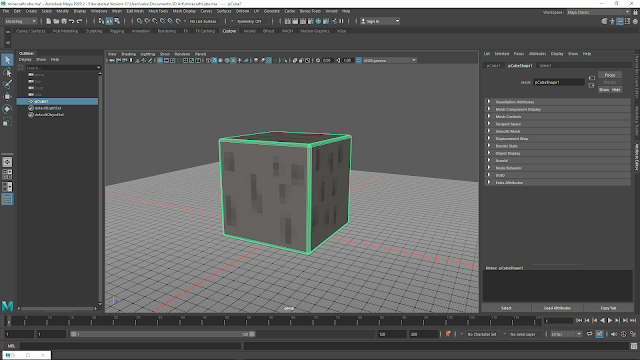This screenshot has width=640, height=360.
Task: Open the Mesh Tools menu
Action: (158, 11)
